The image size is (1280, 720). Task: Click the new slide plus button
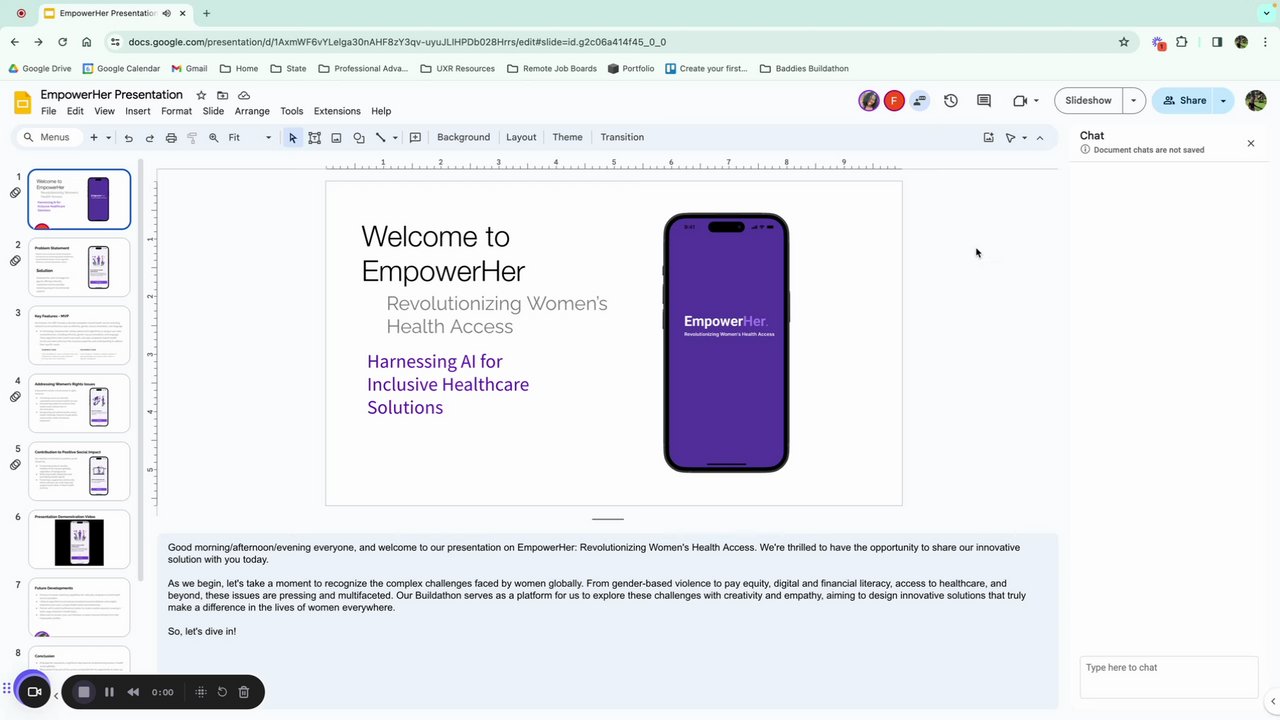coord(94,138)
